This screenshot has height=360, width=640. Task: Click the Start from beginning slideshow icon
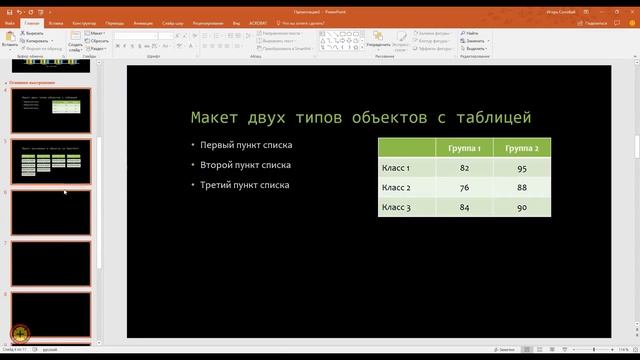click(40, 12)
